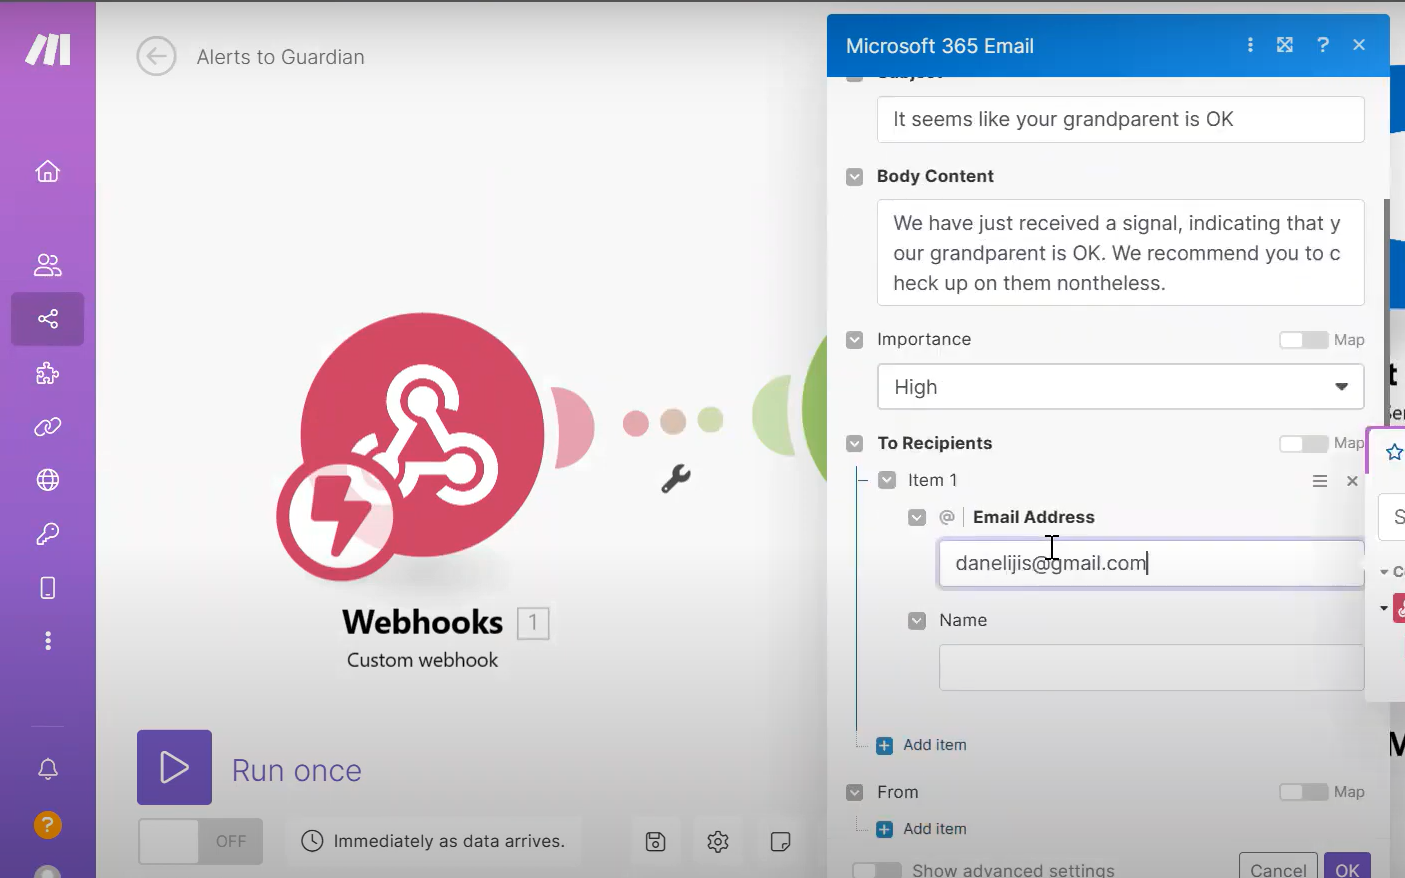Viewport: 1405px width, 878px height.
Task: Open the Notes icon in bottom toolbar
Action: 781,842
